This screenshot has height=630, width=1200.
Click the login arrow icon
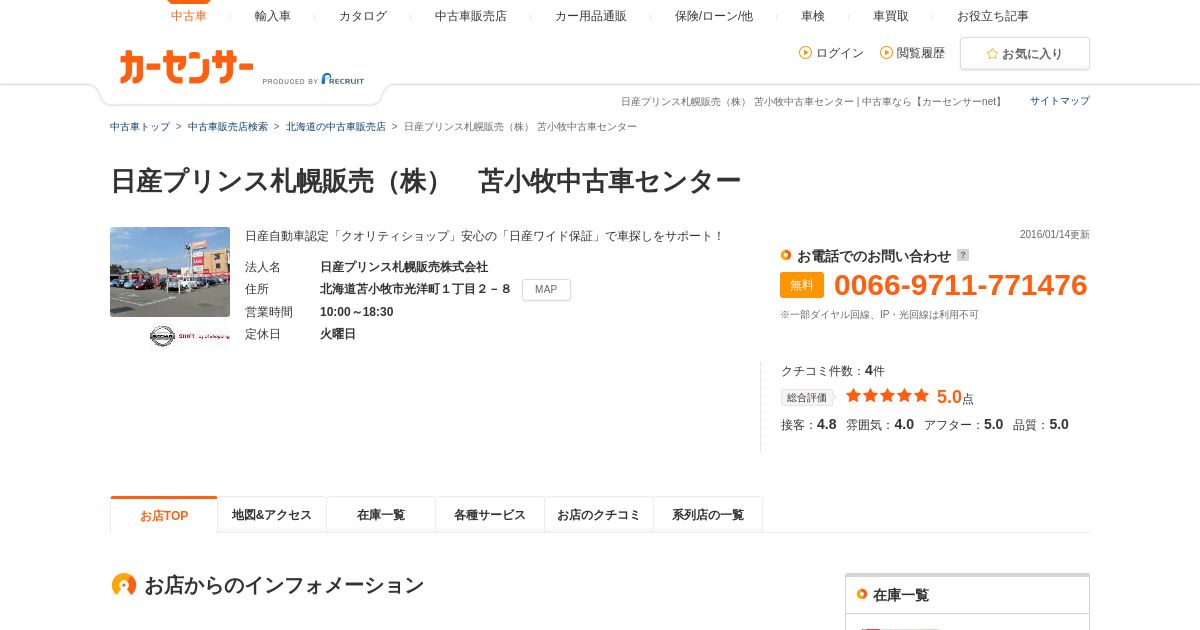pyautogui.click(x=805, y=53)
